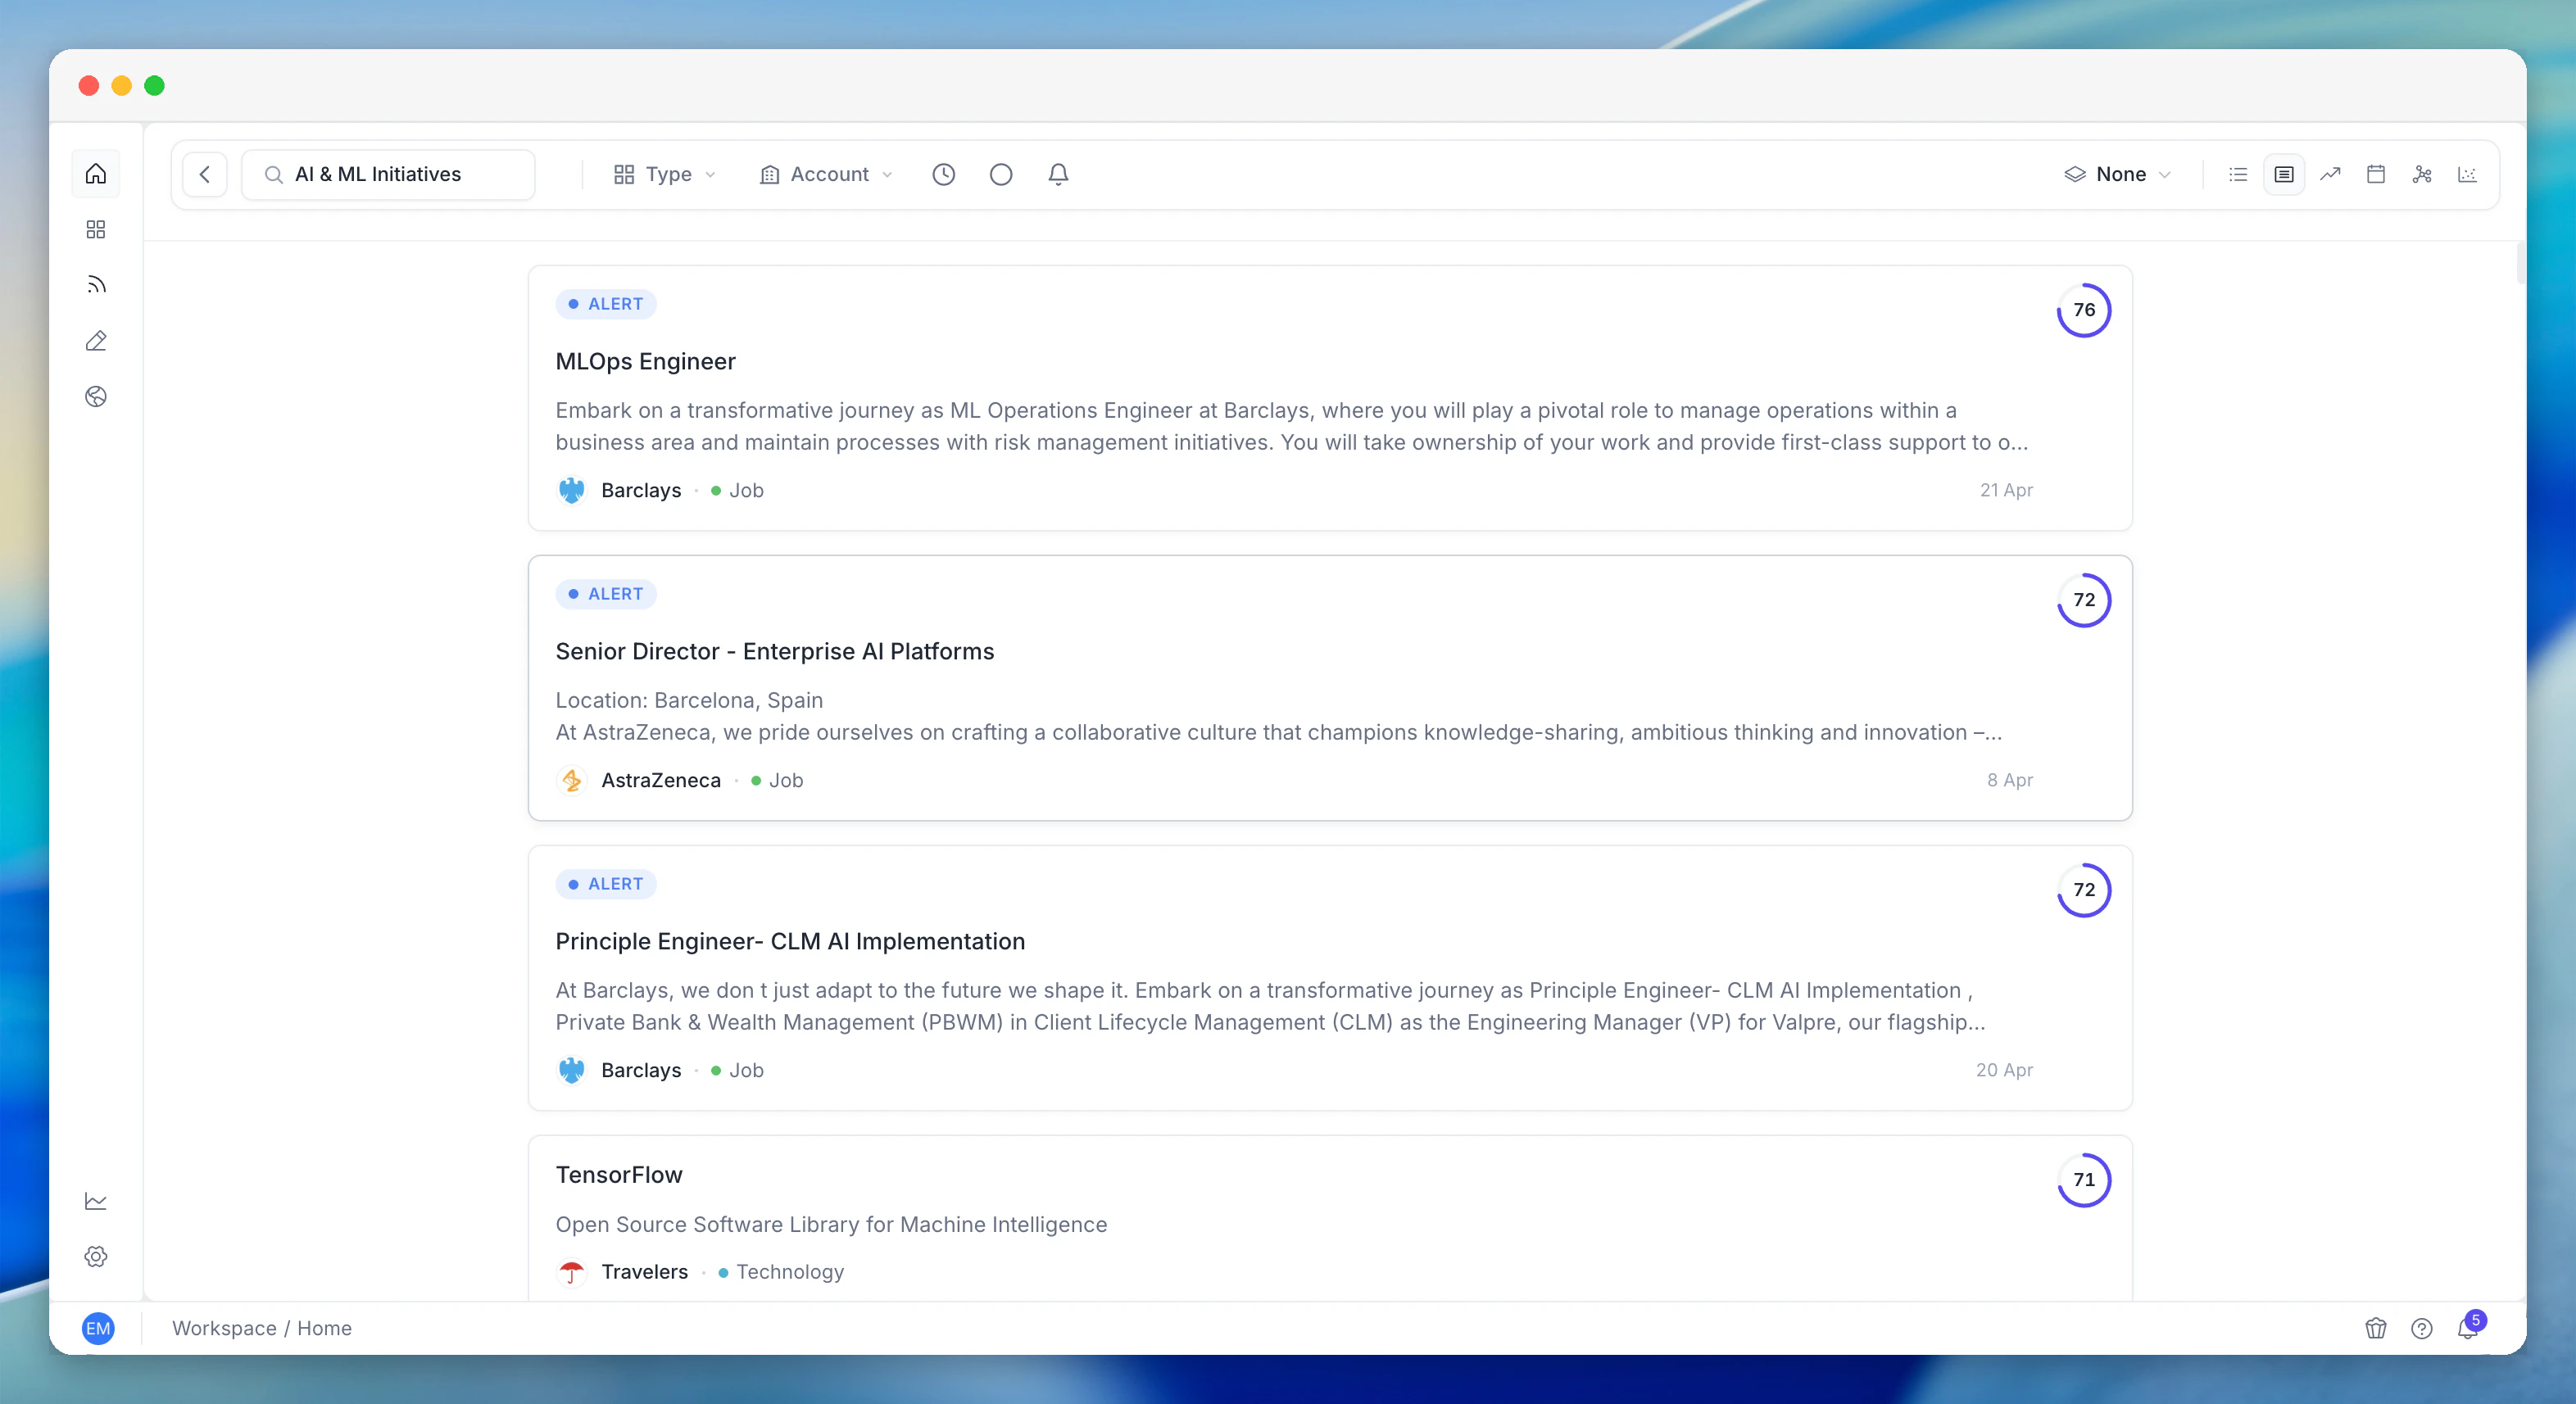Open the clock time filter
Viewport: 2576px width, 1404px height.
coord(943,174)
